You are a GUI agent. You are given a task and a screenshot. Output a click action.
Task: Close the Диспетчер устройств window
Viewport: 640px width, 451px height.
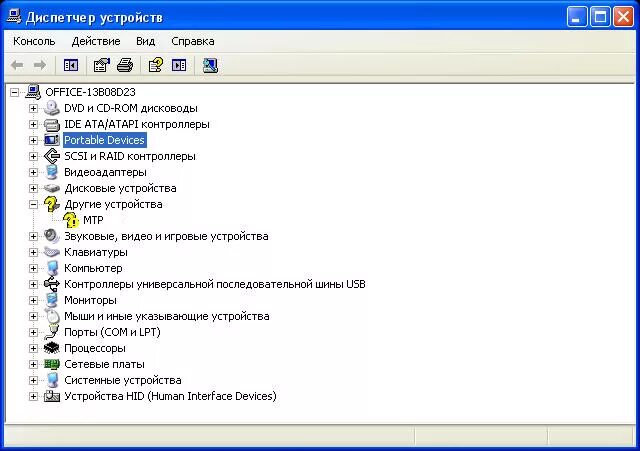(x=624, y=17)
